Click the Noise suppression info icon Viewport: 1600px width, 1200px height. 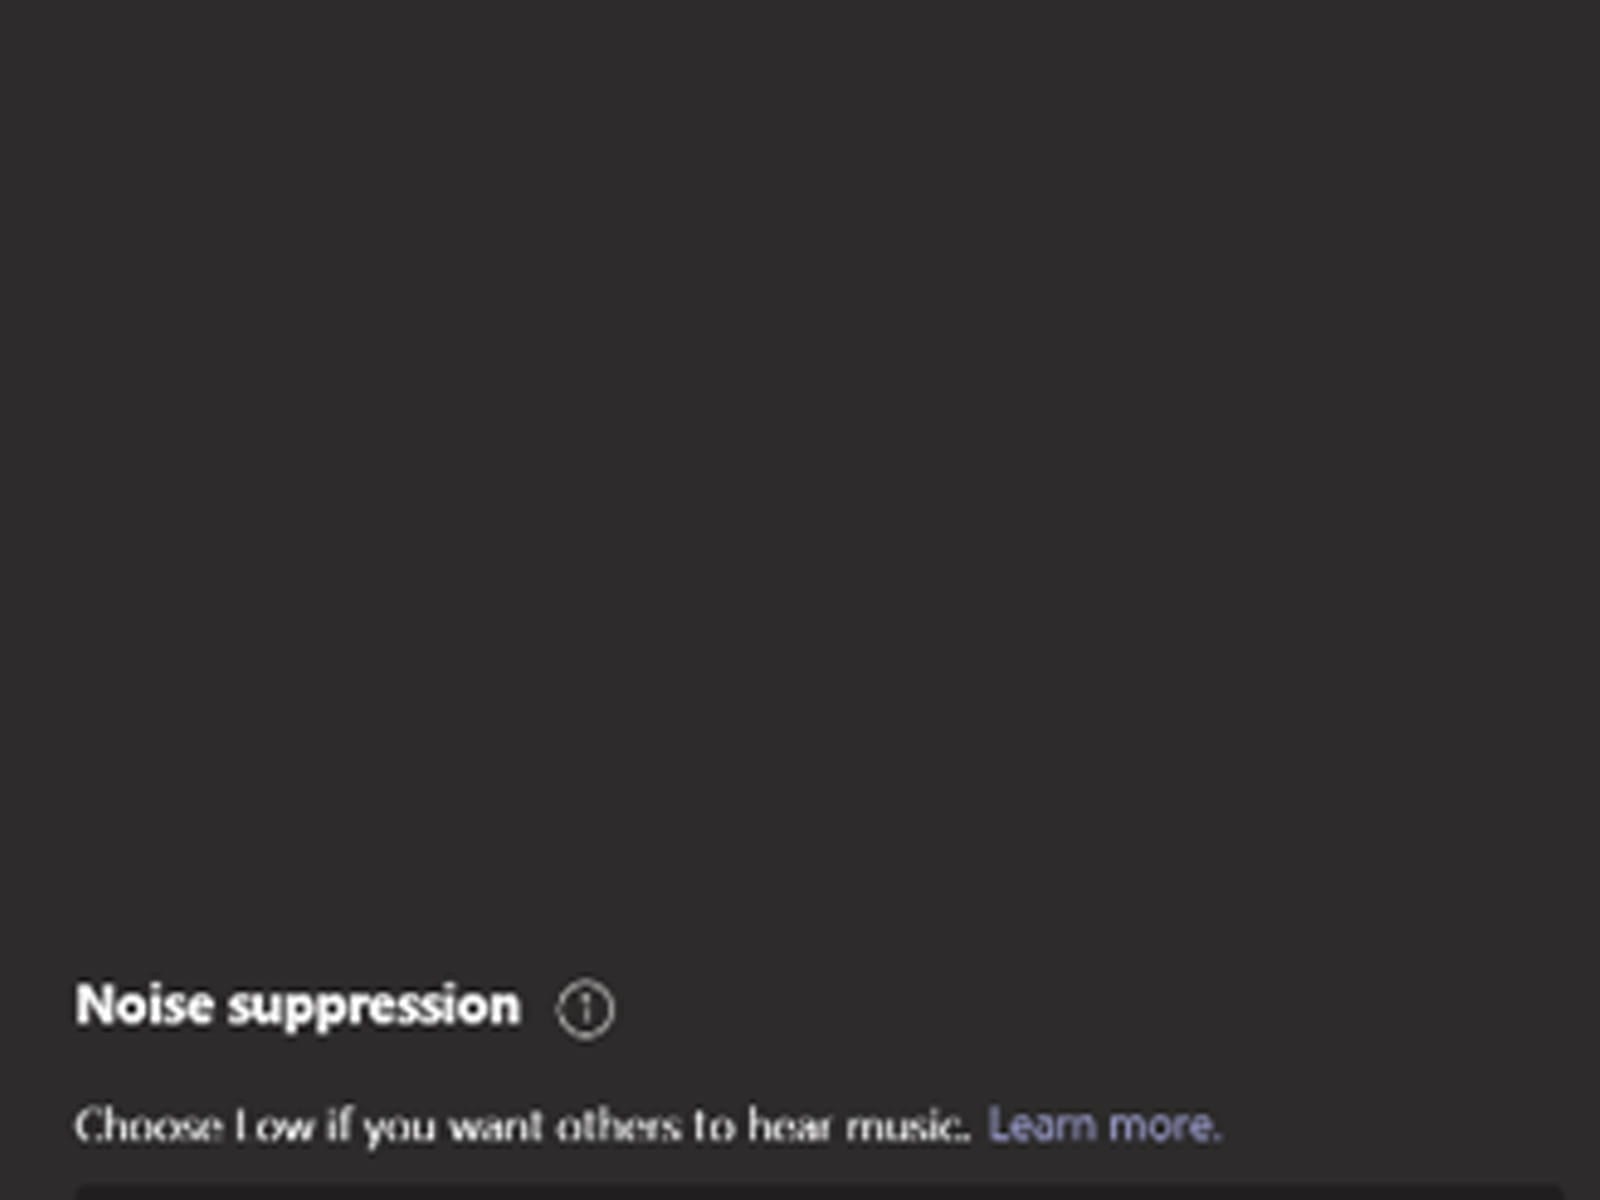(585, 1009)
